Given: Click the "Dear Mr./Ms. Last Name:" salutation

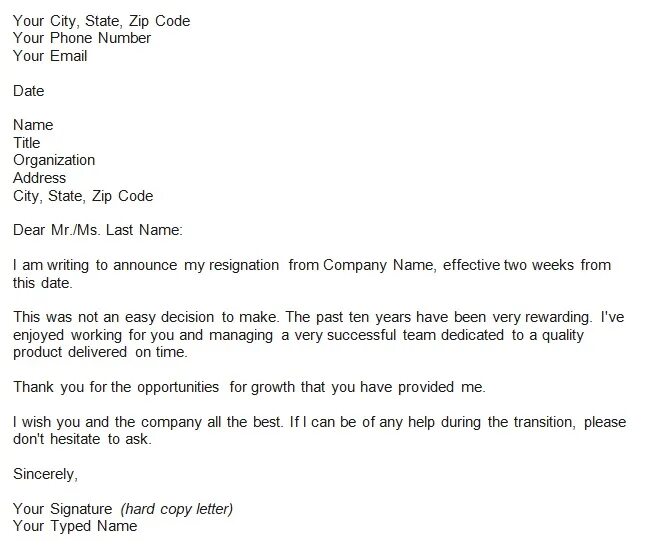Looking at the screenshot, I should pos(98,230).
